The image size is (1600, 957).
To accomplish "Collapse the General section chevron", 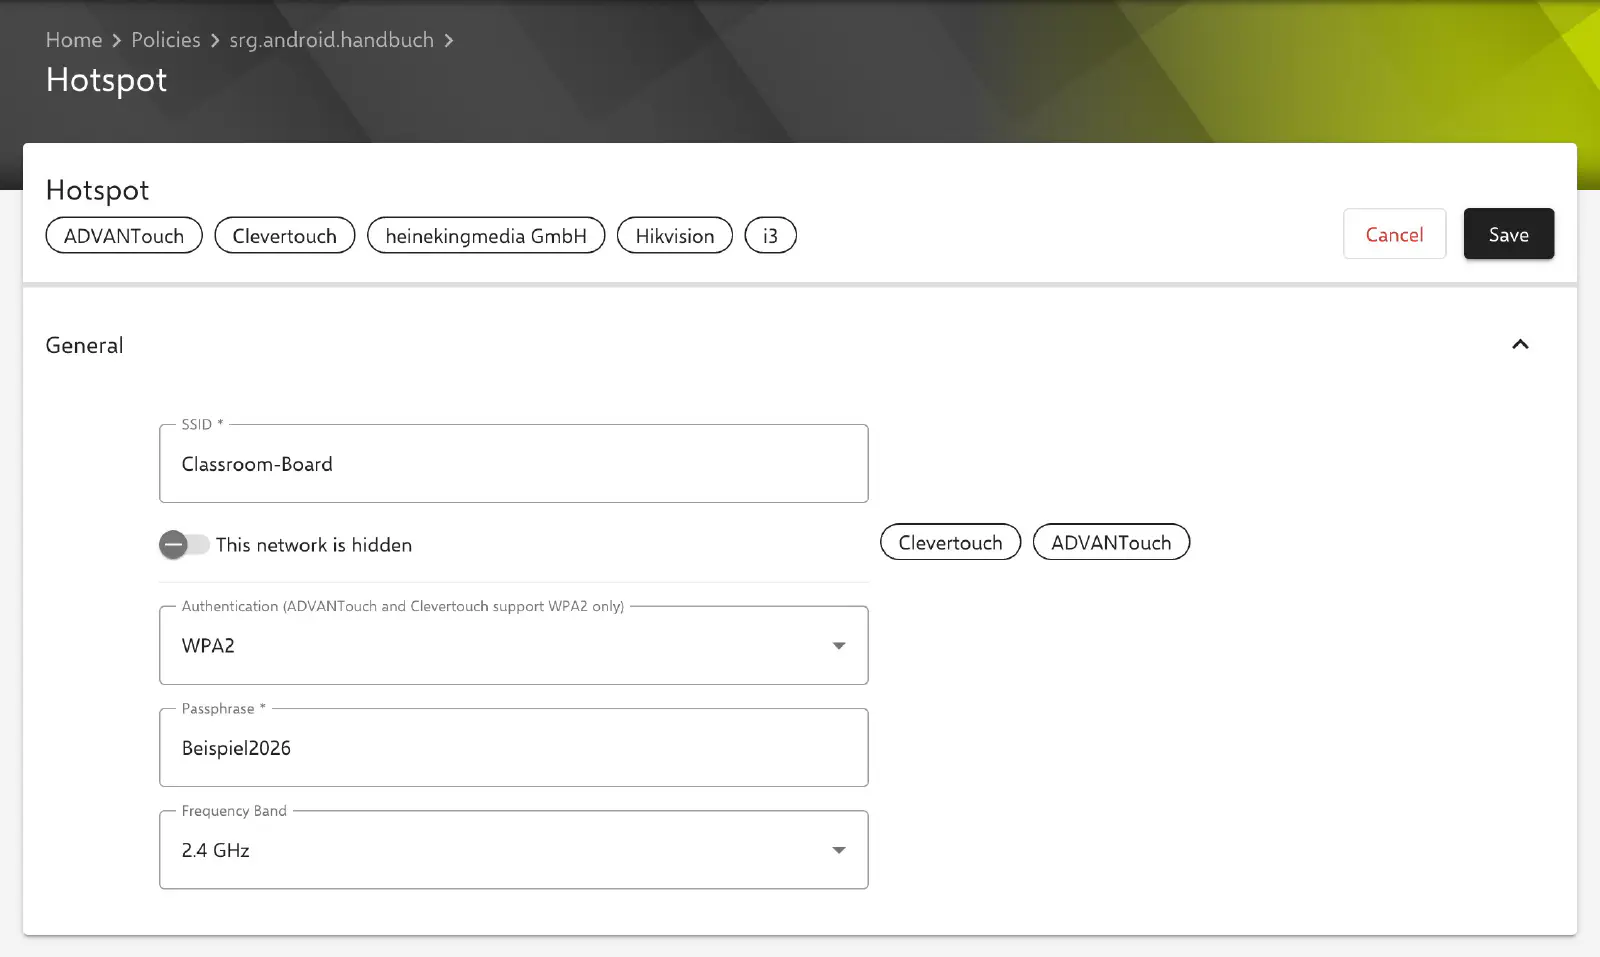I will click(1521, 345).
